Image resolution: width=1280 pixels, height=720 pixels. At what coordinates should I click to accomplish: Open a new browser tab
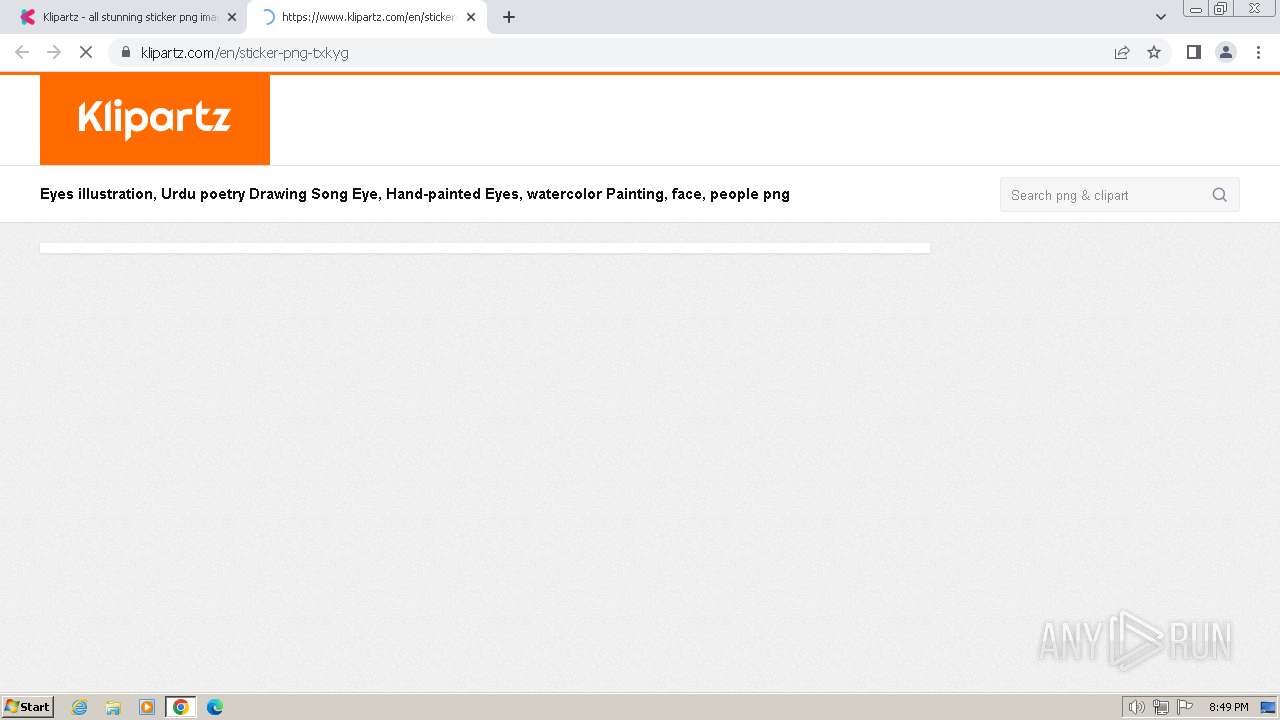point(509,17)
